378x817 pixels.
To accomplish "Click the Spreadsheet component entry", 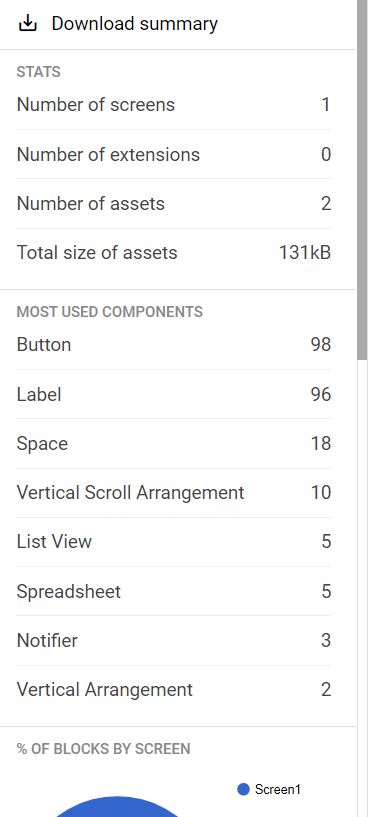I will pos(174,591).
